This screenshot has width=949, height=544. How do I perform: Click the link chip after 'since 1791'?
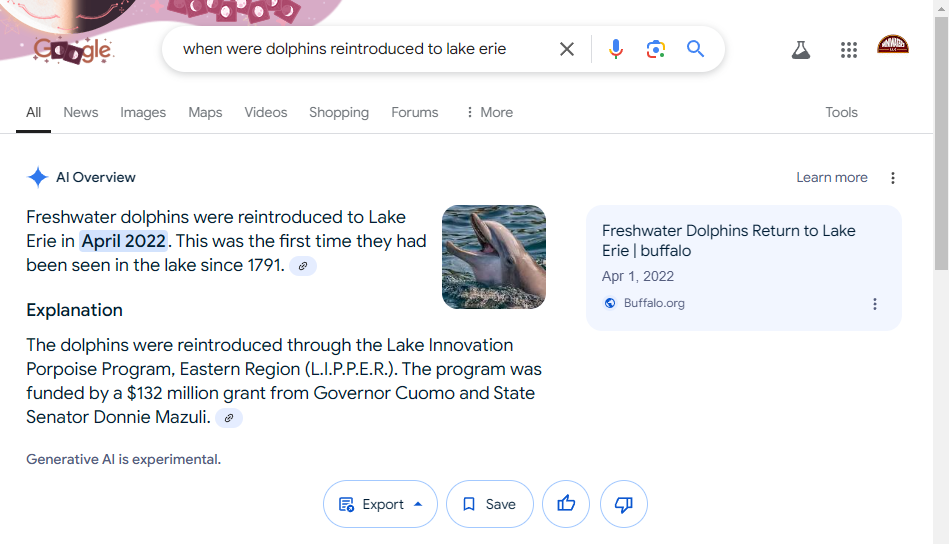click(x=303, y=266)
